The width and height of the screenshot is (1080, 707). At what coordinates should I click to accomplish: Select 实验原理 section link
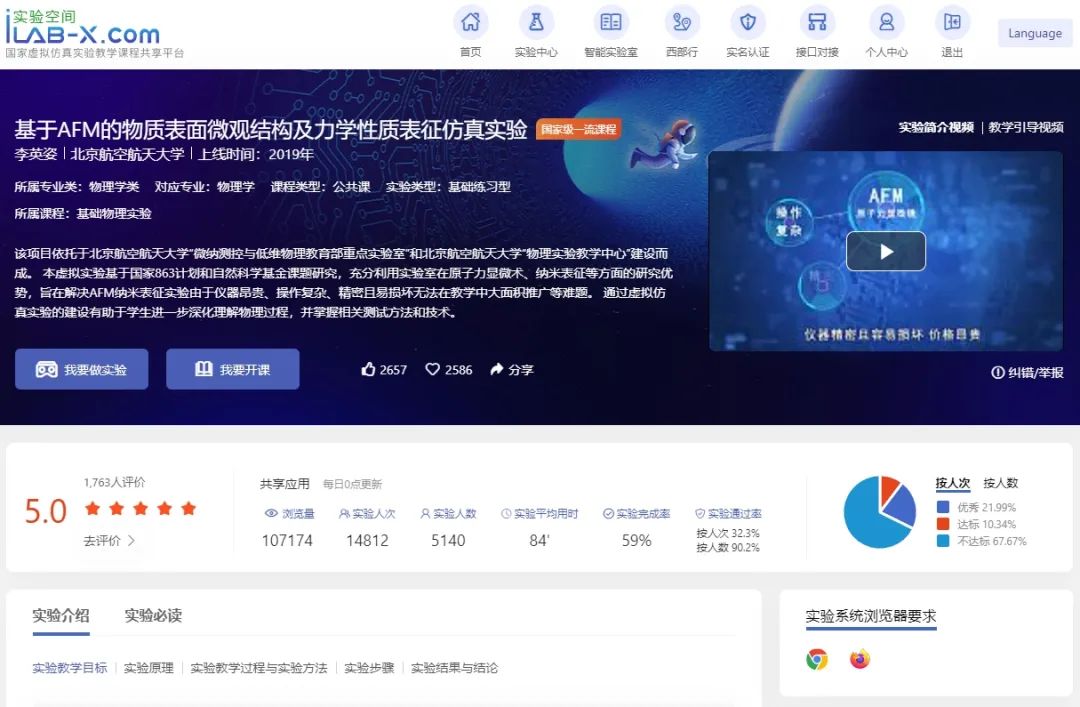tap(148, 668)
